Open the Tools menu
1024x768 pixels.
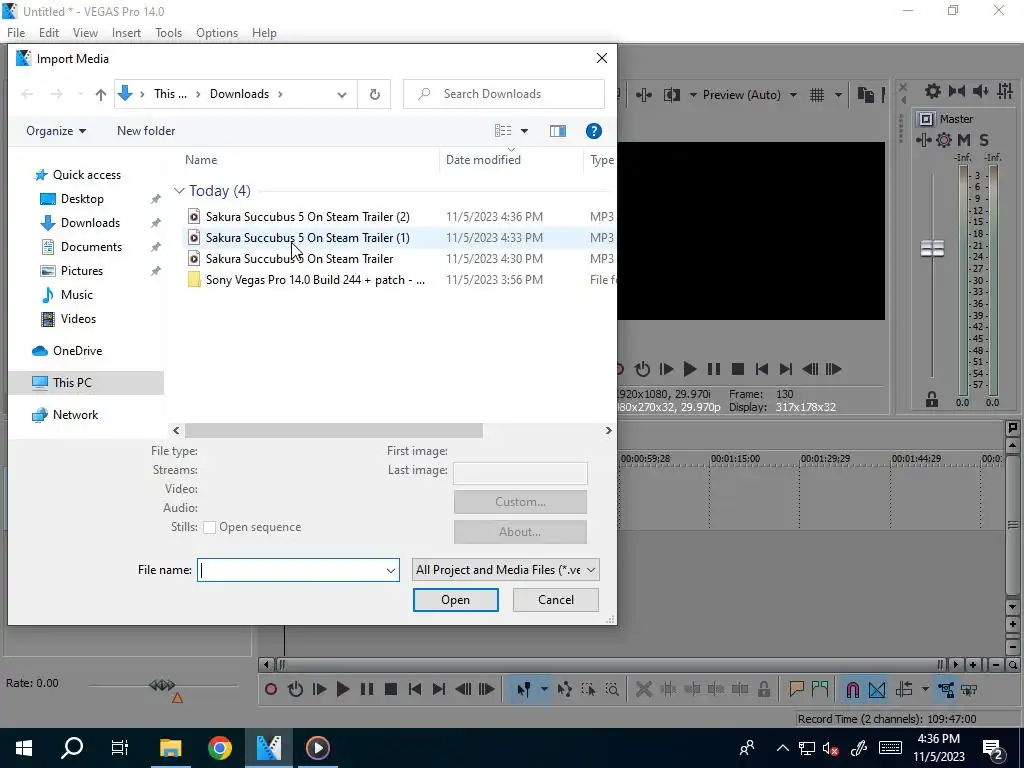[x=168, y=33]
